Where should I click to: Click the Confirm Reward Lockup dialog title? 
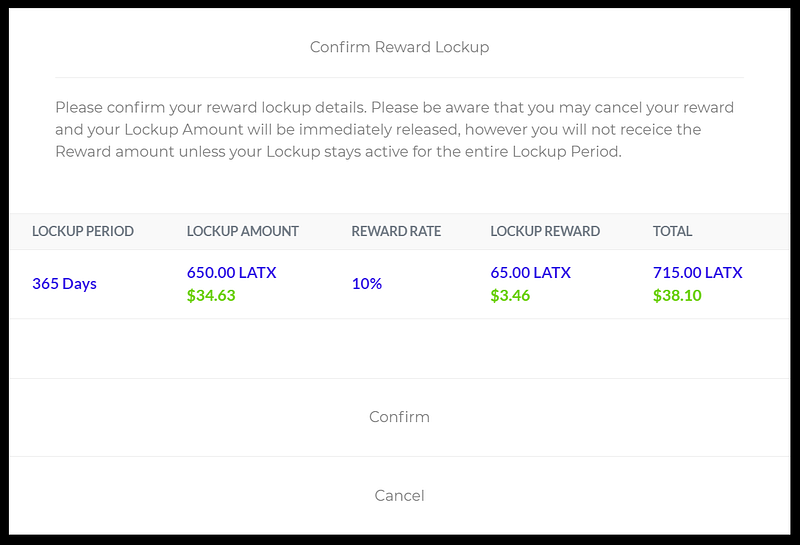pos(399,47)
